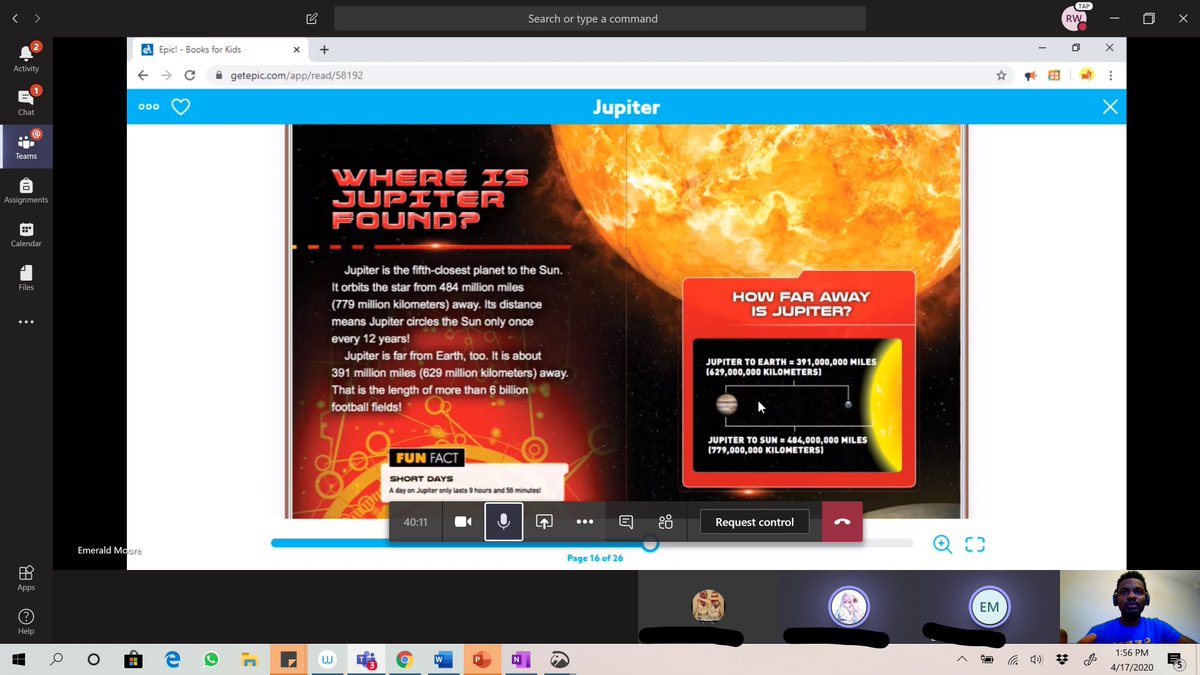Open the Chrome profile avatar
The height and width of the screenshot is (675, 1200).
pyautogui.click(x=1086, y=75)
